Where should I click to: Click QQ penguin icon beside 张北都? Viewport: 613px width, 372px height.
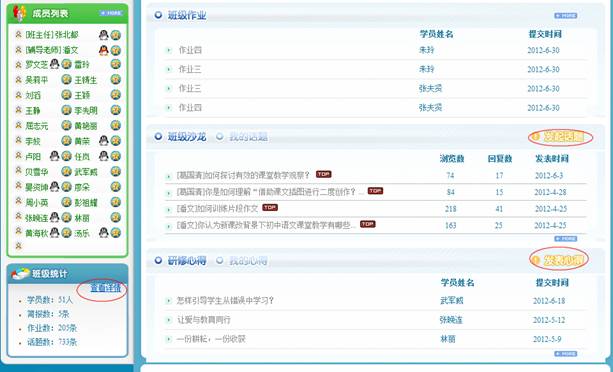pyautogui.click(x=103, y=35)
